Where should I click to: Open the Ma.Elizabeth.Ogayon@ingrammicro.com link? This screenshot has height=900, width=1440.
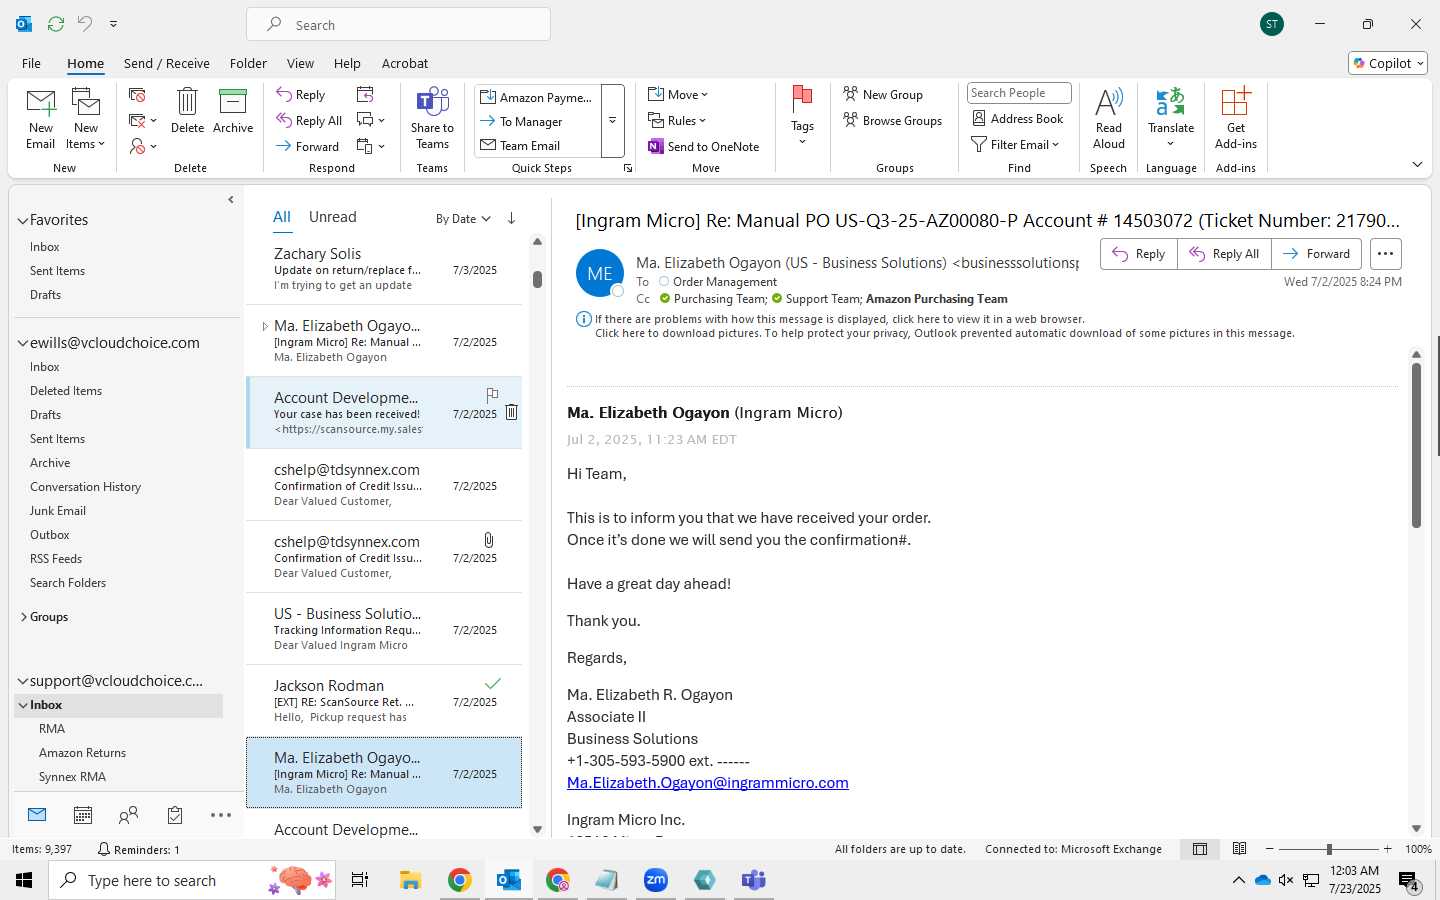click(x=707, y=783)
